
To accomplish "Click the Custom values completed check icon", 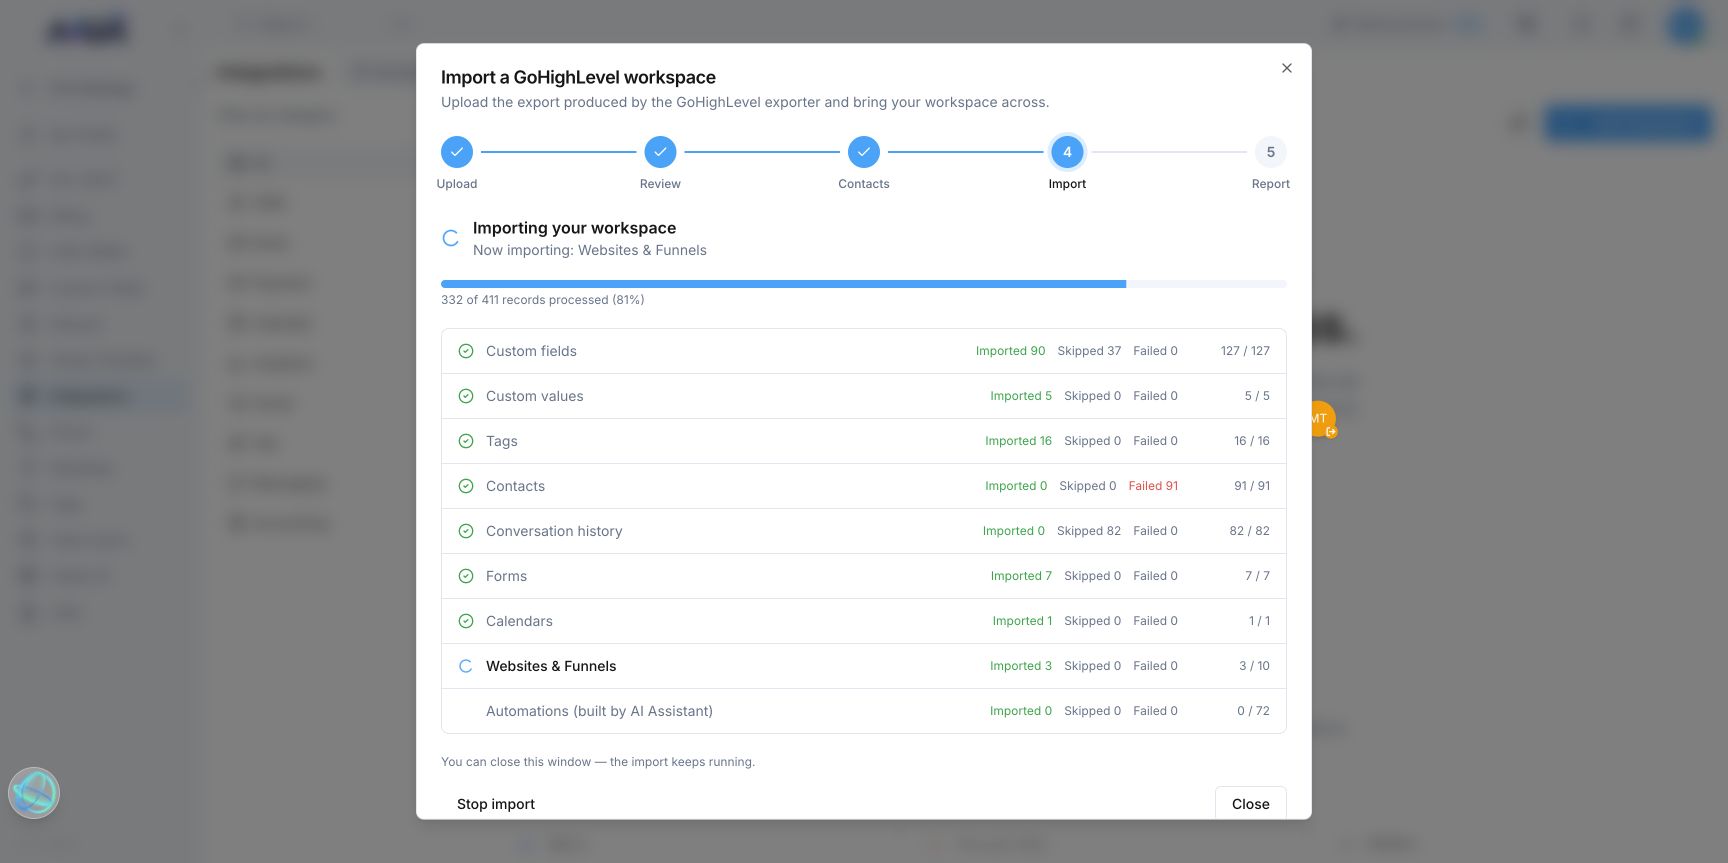I will 466,396.
